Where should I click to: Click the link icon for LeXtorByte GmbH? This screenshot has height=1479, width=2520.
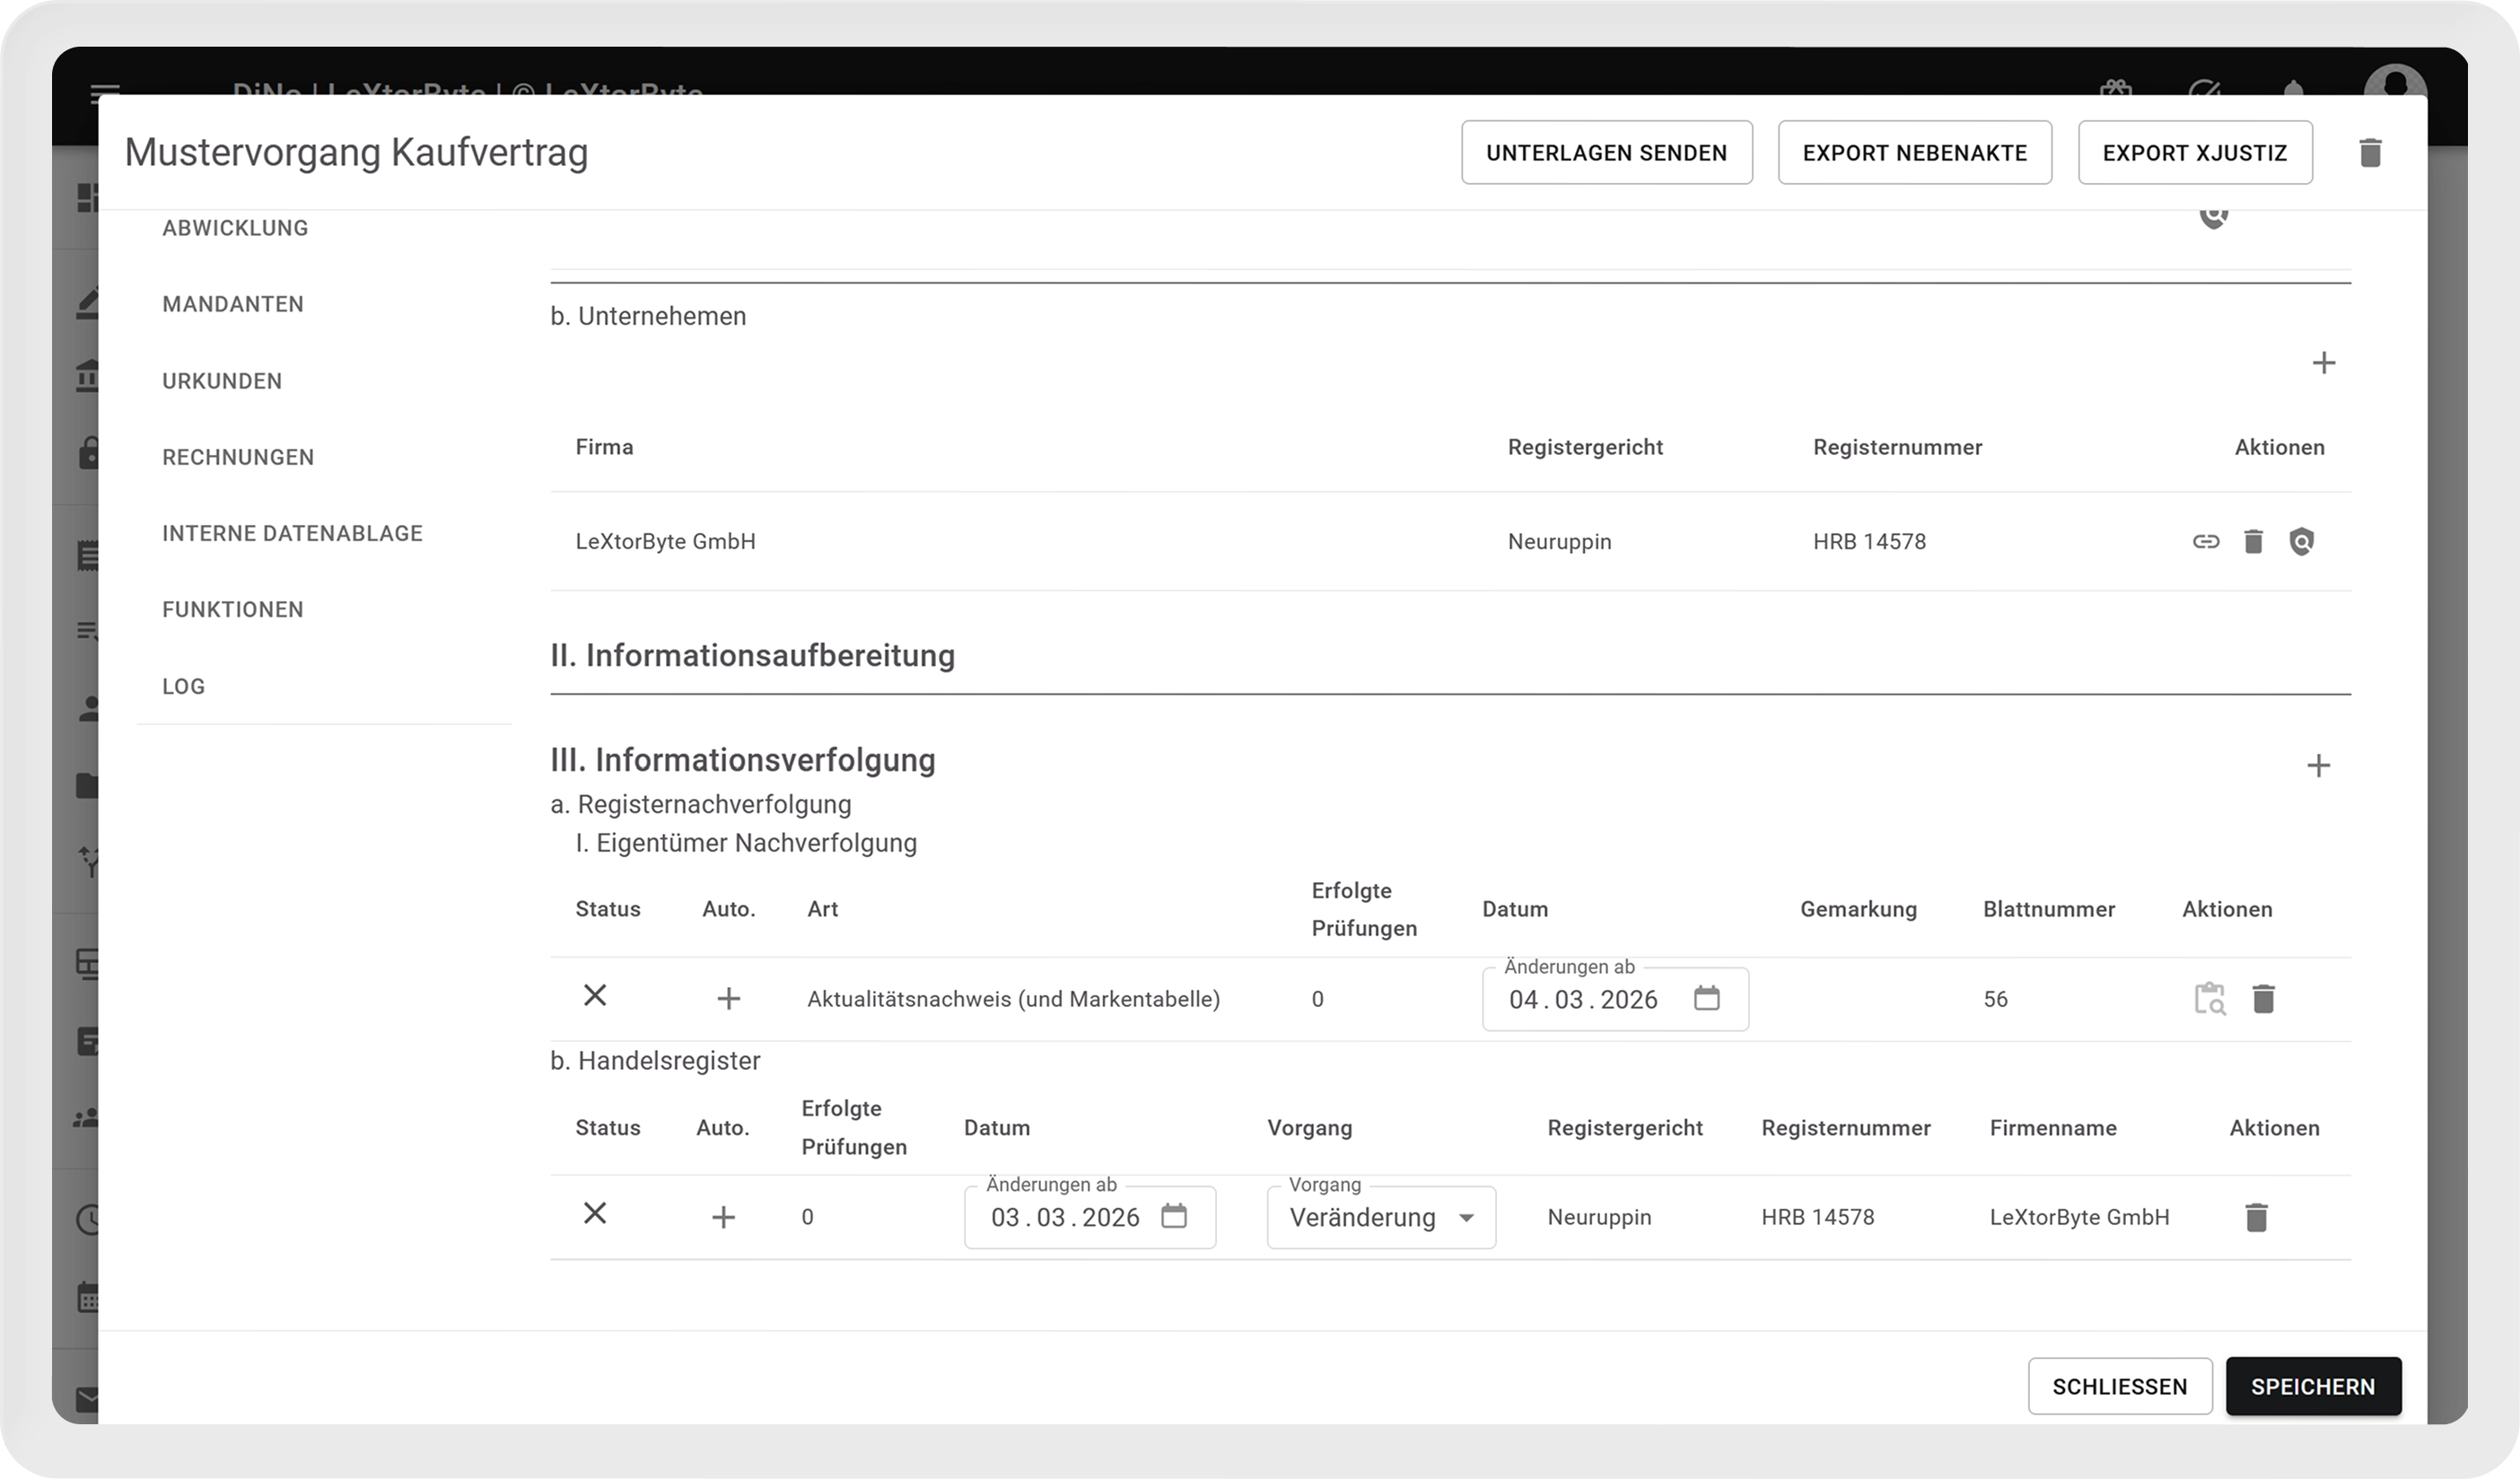point(2206,541)
